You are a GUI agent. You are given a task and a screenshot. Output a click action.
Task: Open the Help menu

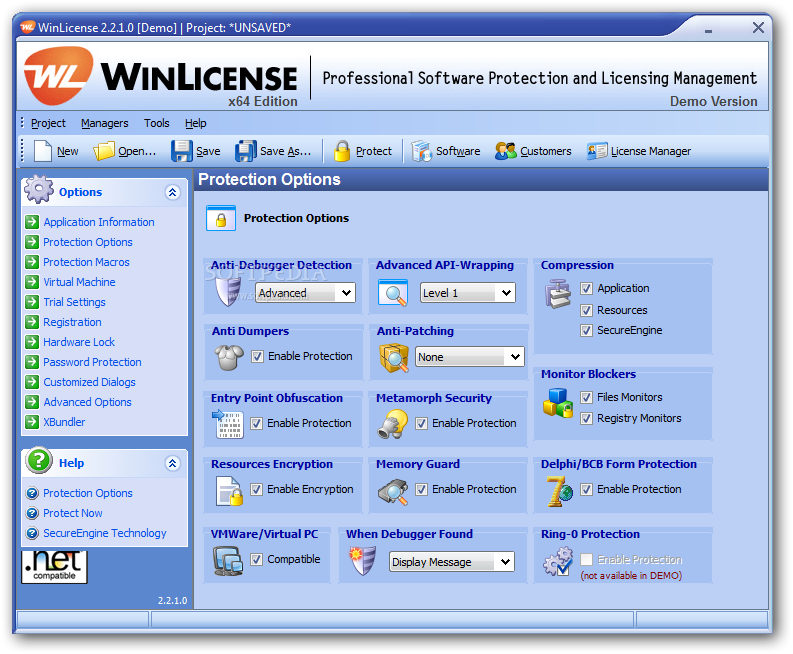[x=196, y=123]
